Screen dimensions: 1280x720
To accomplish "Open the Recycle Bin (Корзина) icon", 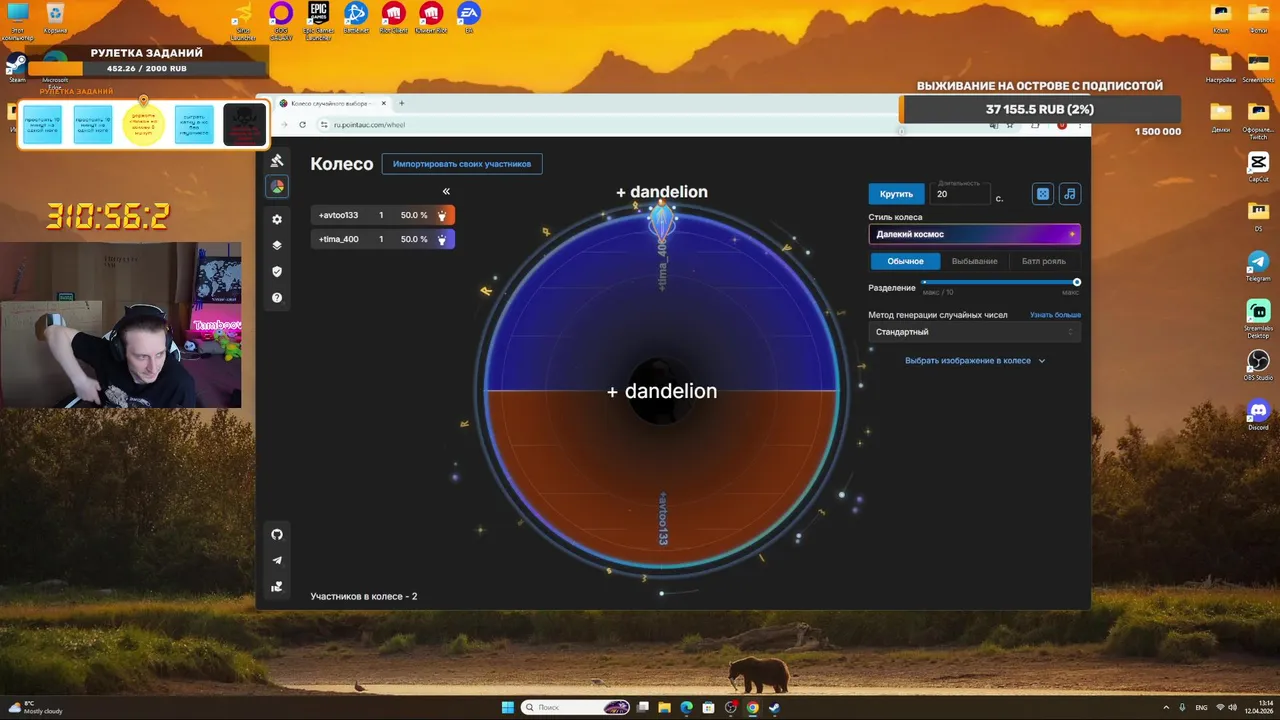I will [x=55, y=19].
